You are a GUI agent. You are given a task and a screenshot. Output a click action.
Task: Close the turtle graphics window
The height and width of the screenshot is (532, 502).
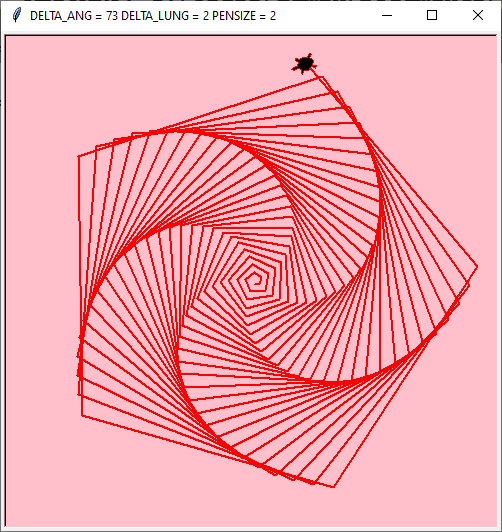coord(478,15)
